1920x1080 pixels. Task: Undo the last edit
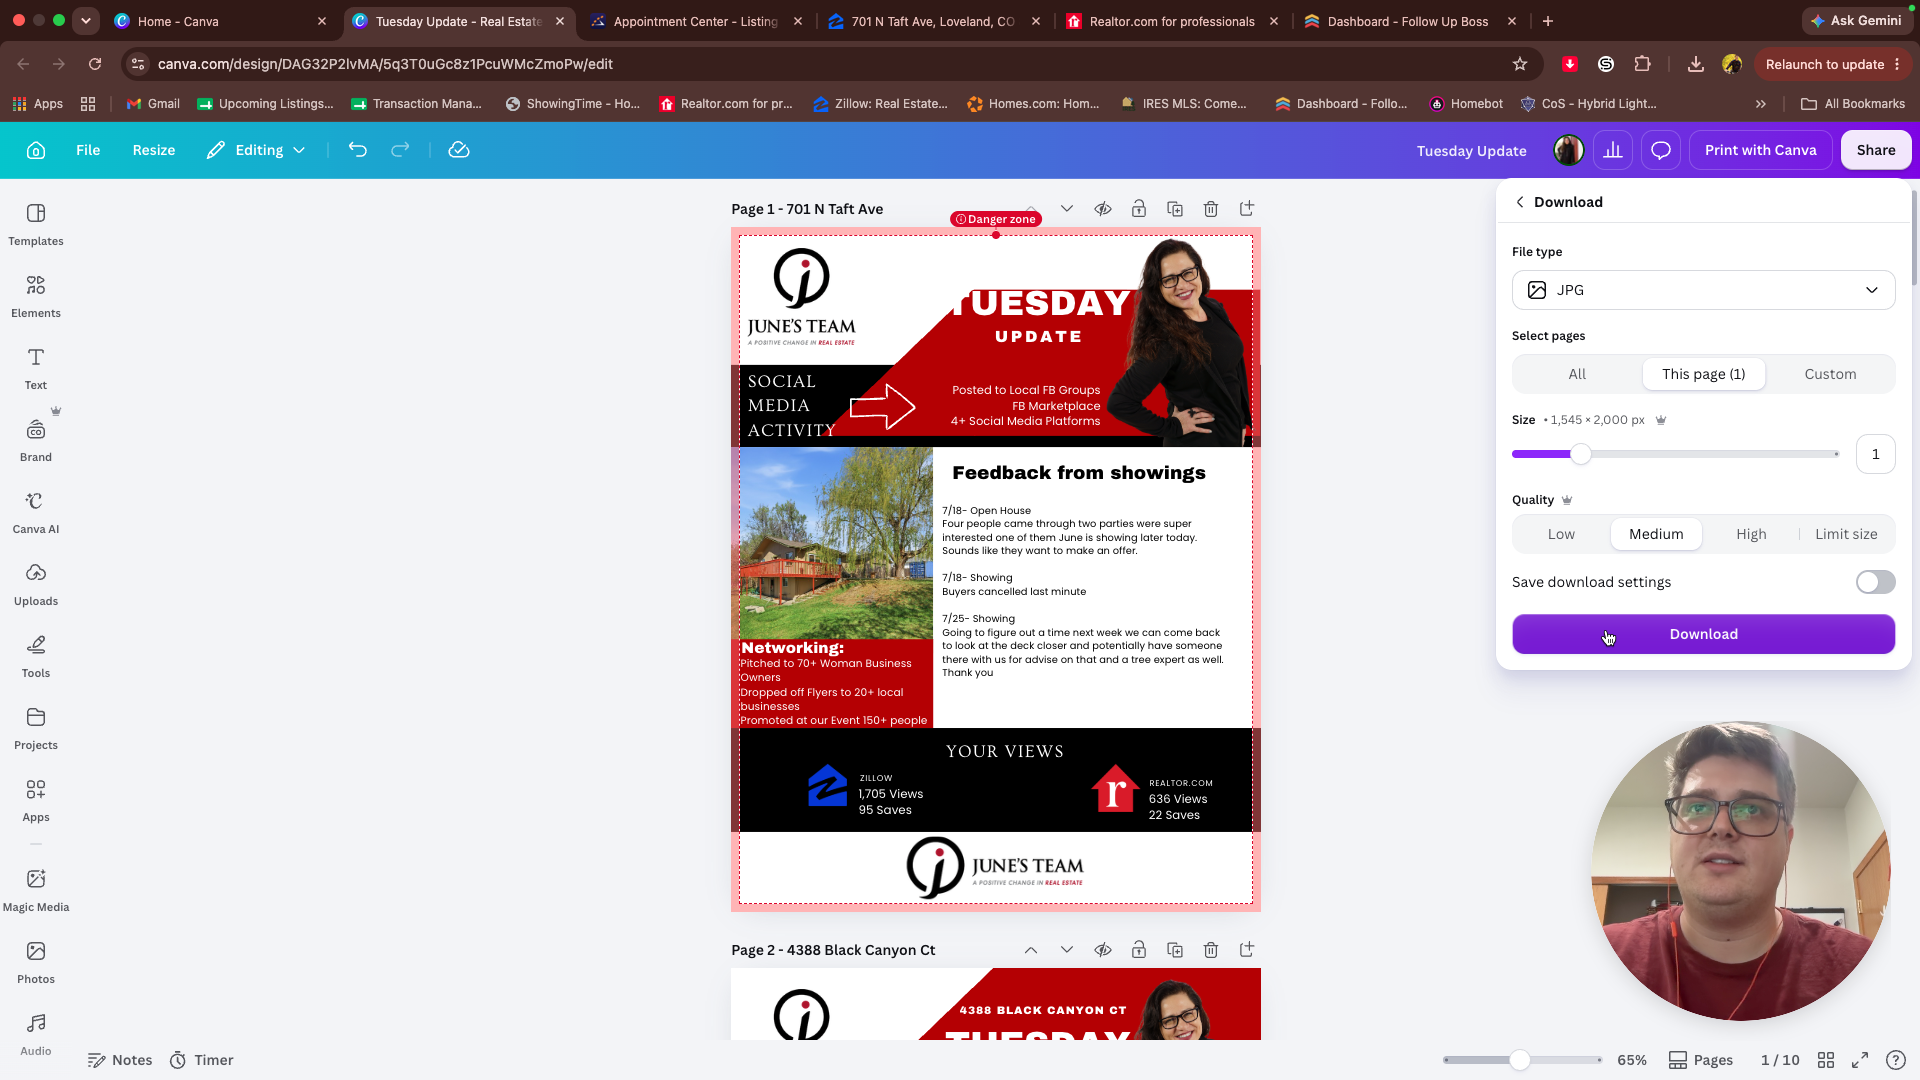[358, 150]
